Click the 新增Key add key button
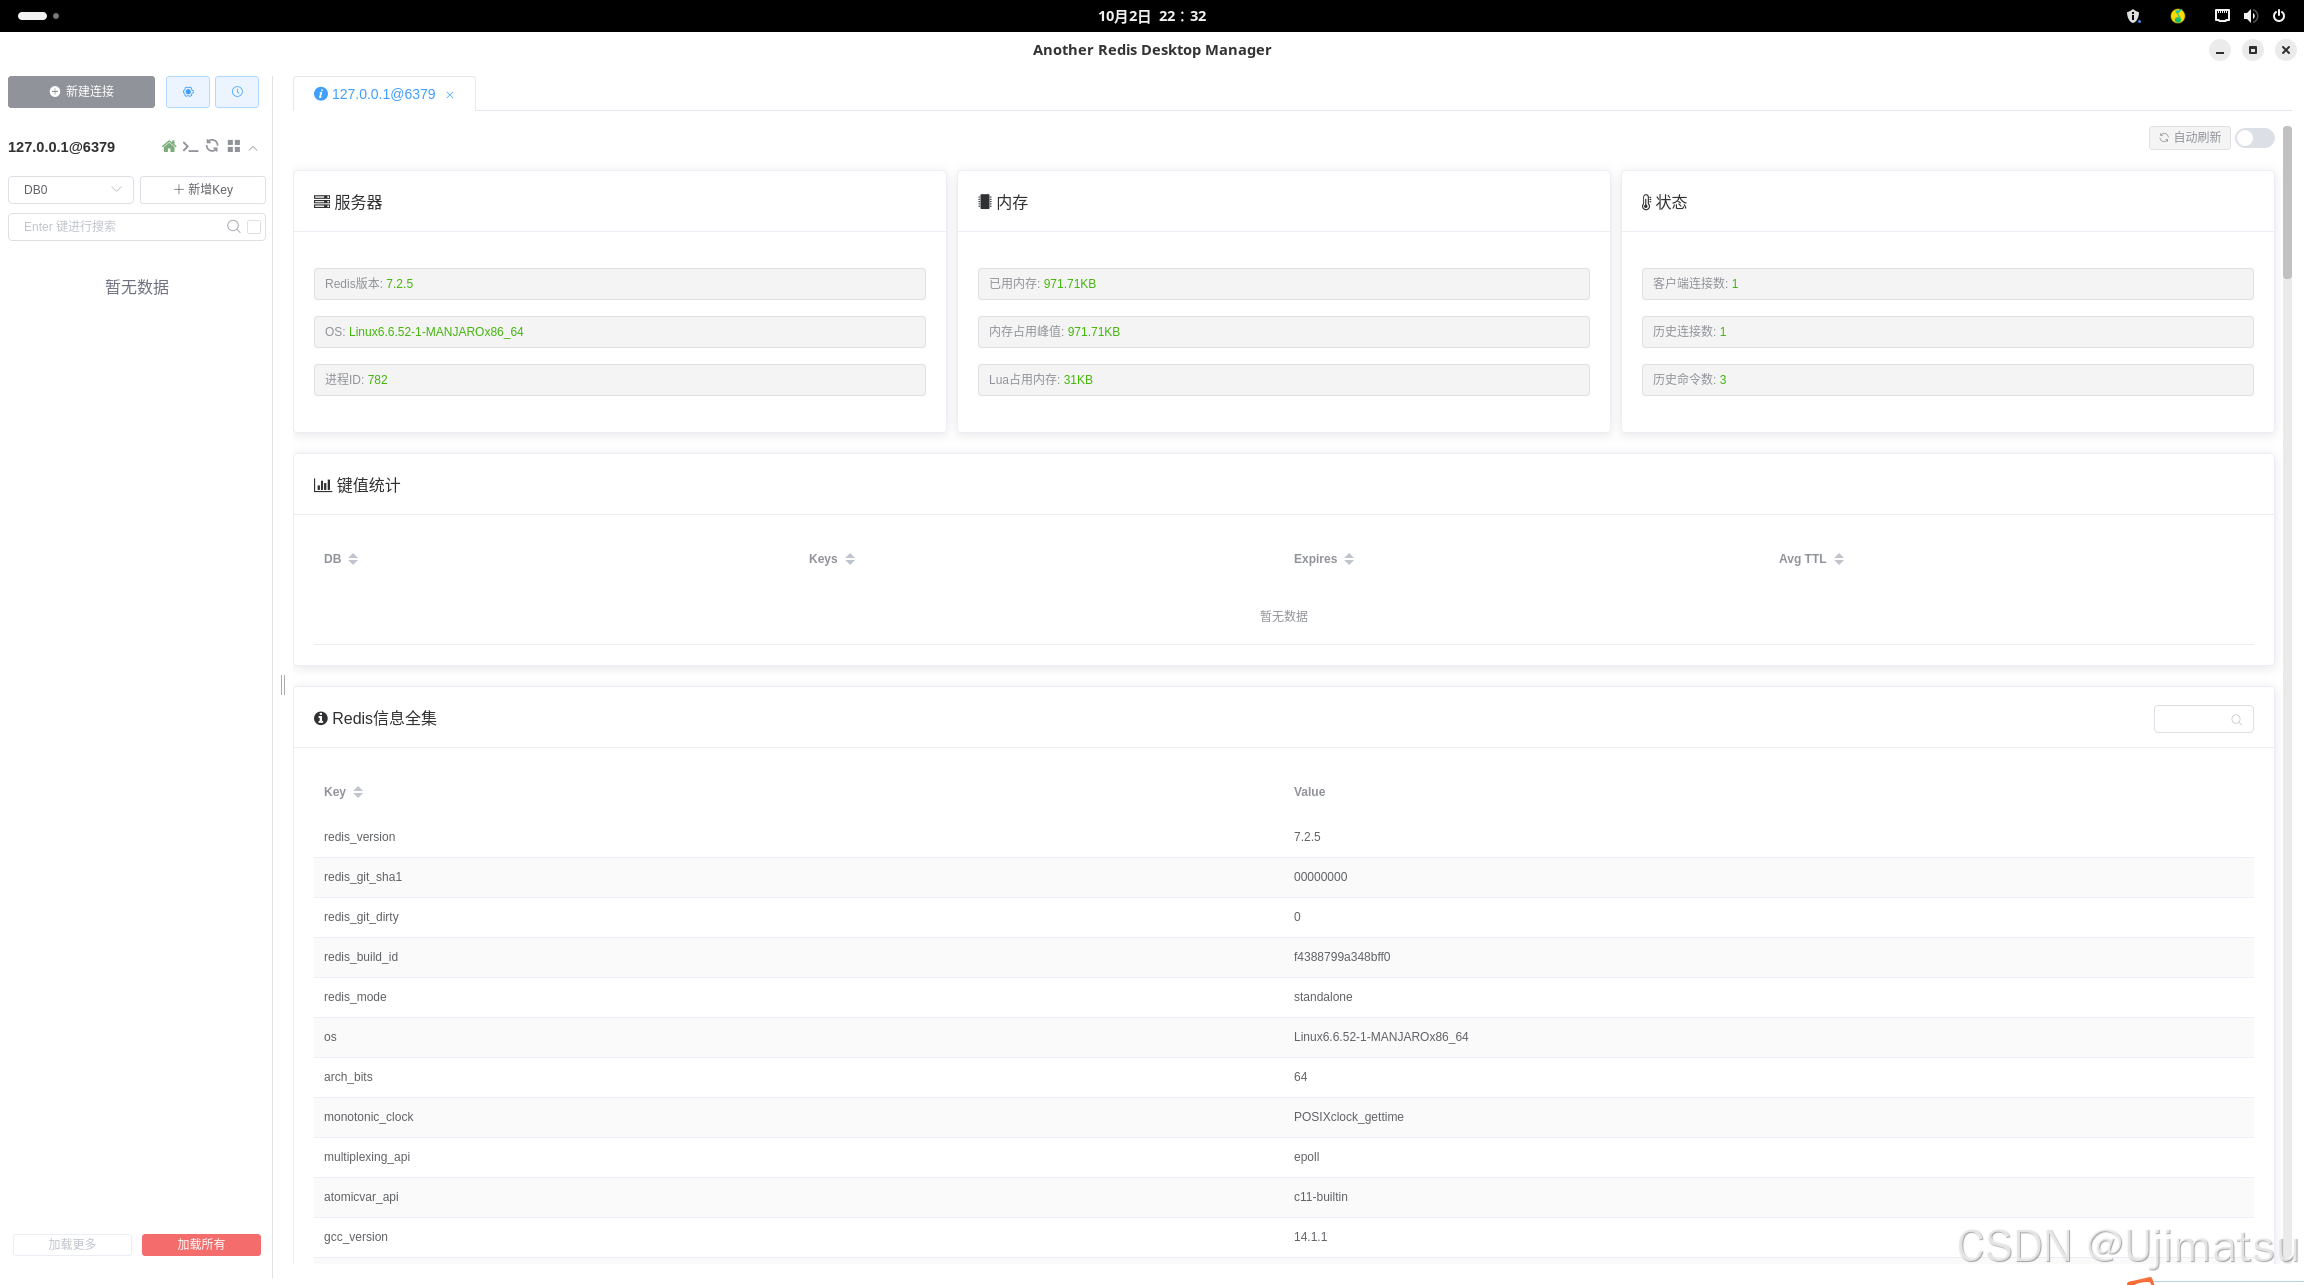The height and width of the screenshot is (1285, 2304). pyautogui.click(x=203, y=190)
